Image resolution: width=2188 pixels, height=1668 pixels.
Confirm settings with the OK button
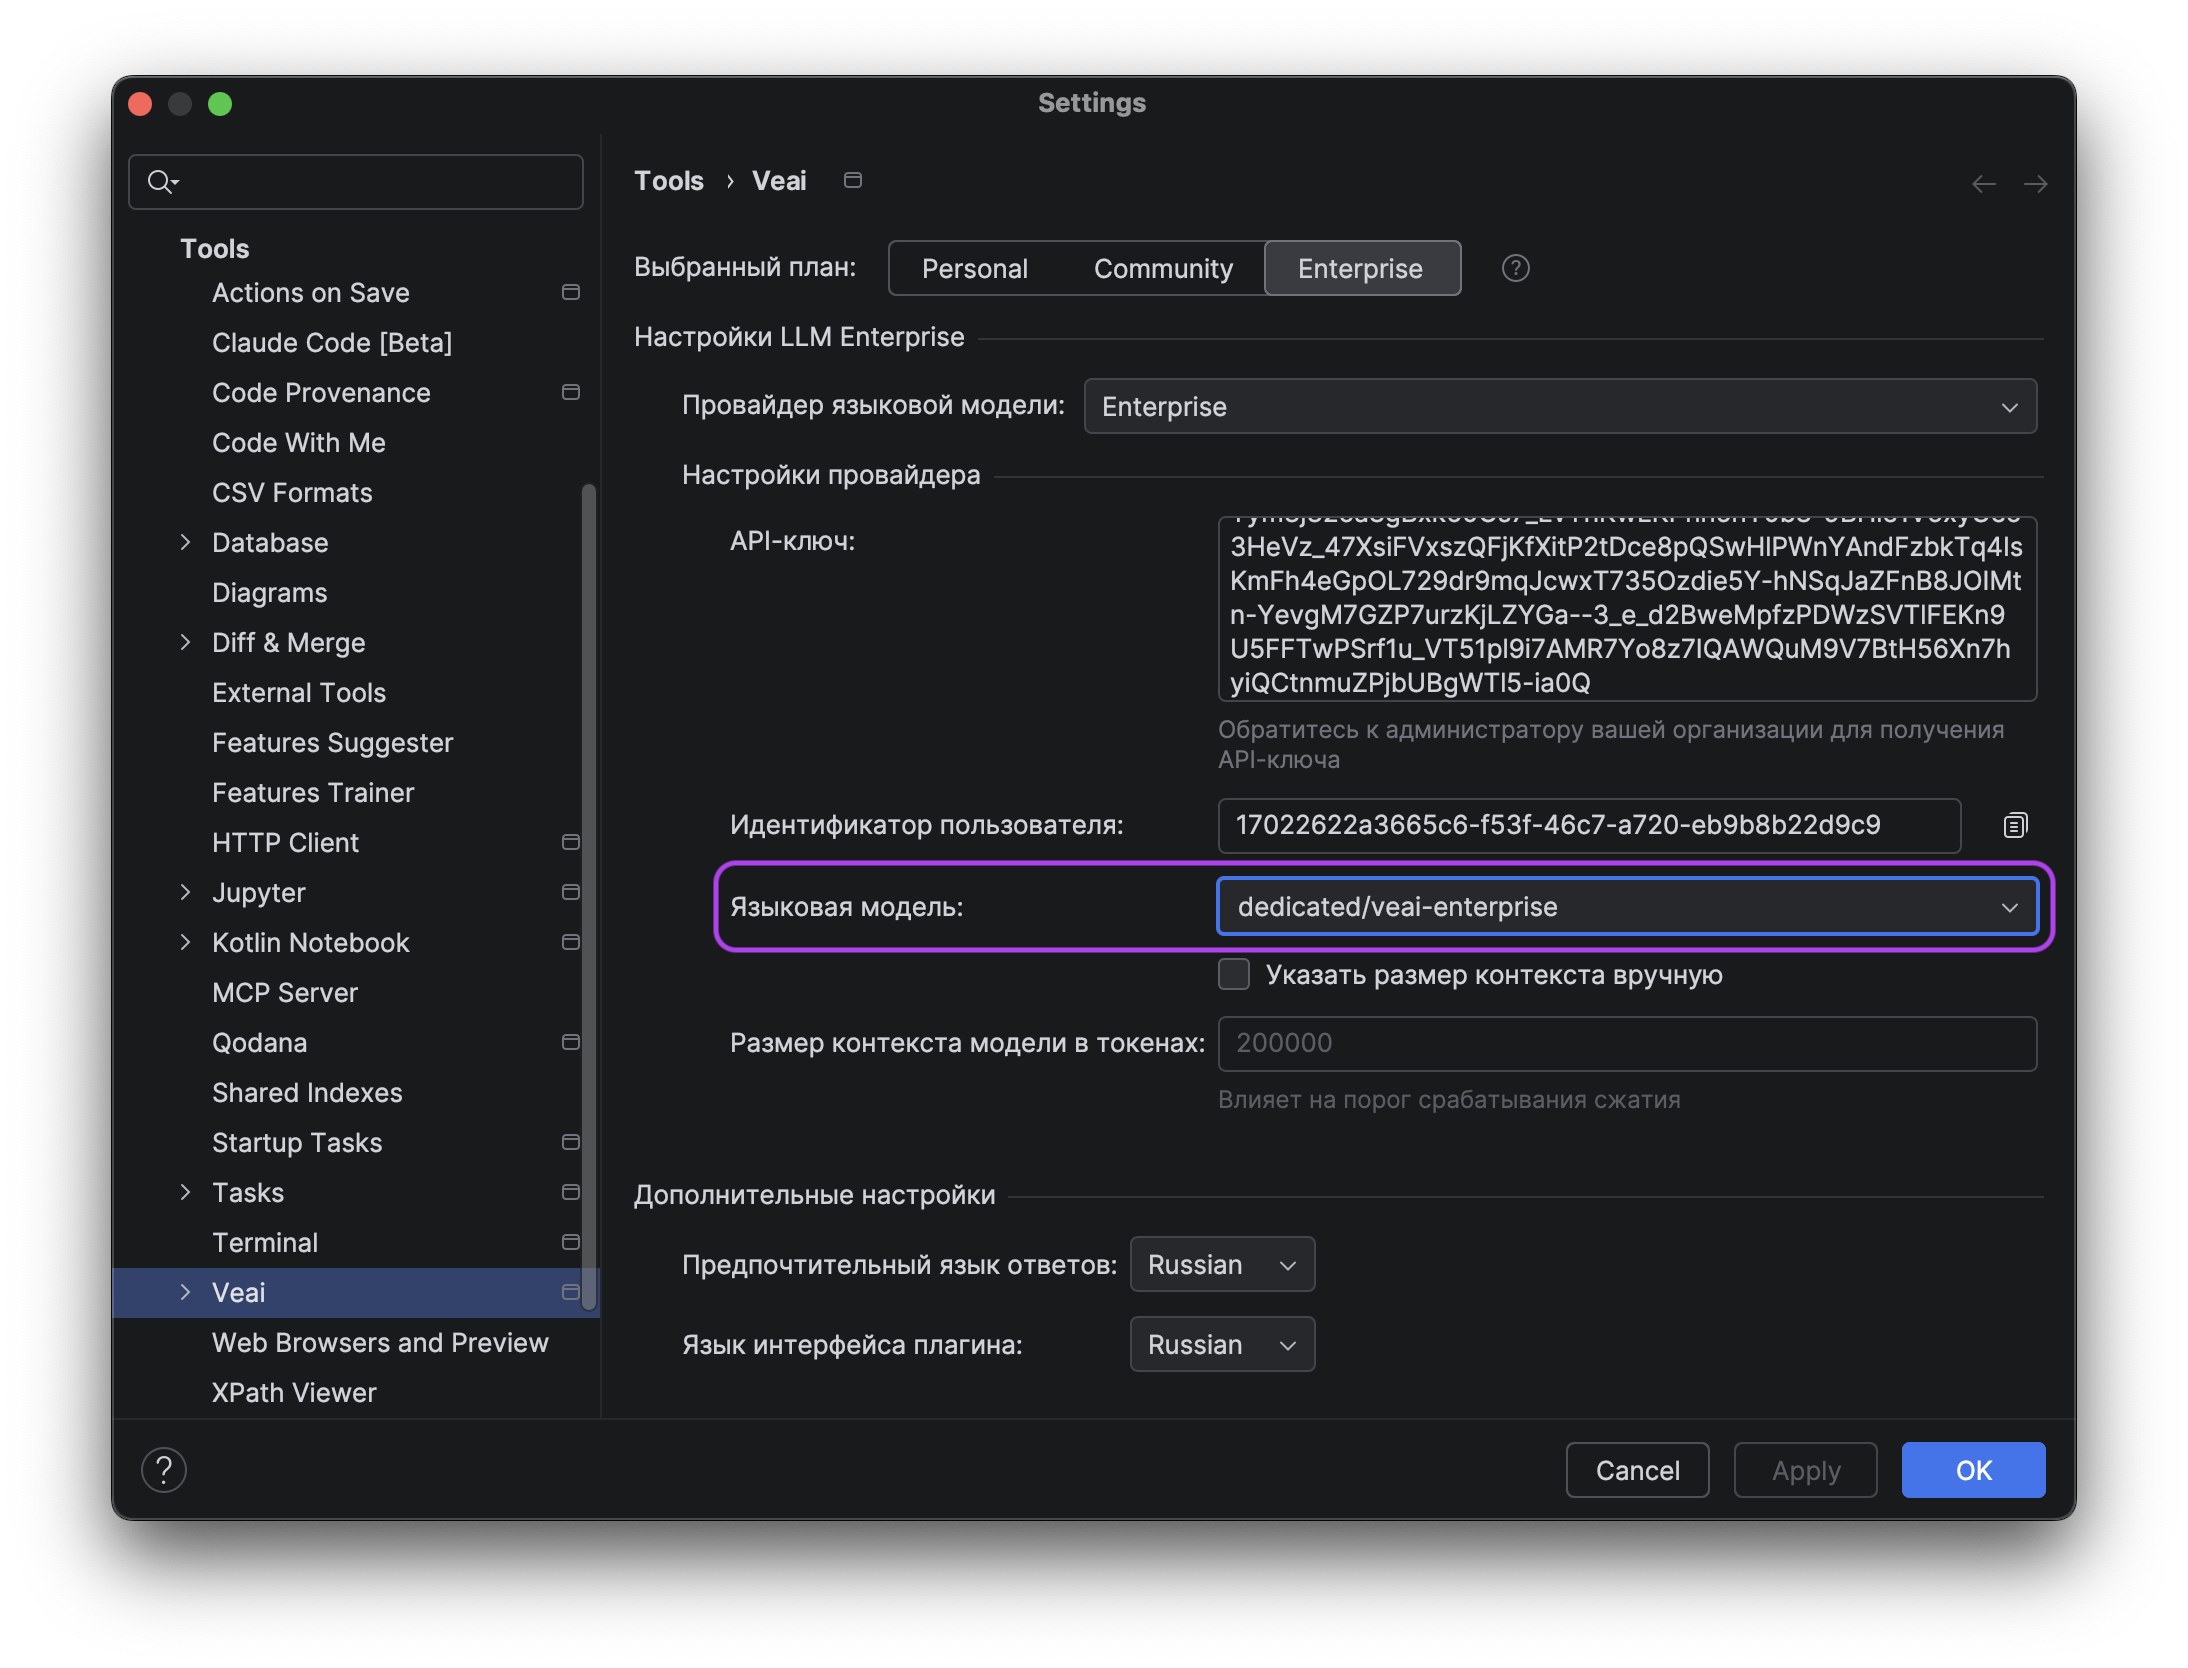[x=1973, y=1470]
